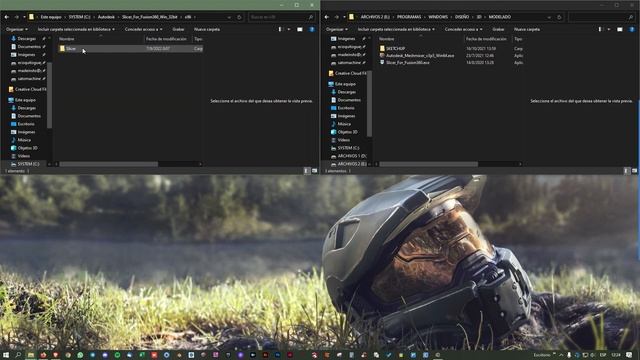640x360 pixels.
Task: Click the search magnifier in right window
Action: [x=631, y=17]
